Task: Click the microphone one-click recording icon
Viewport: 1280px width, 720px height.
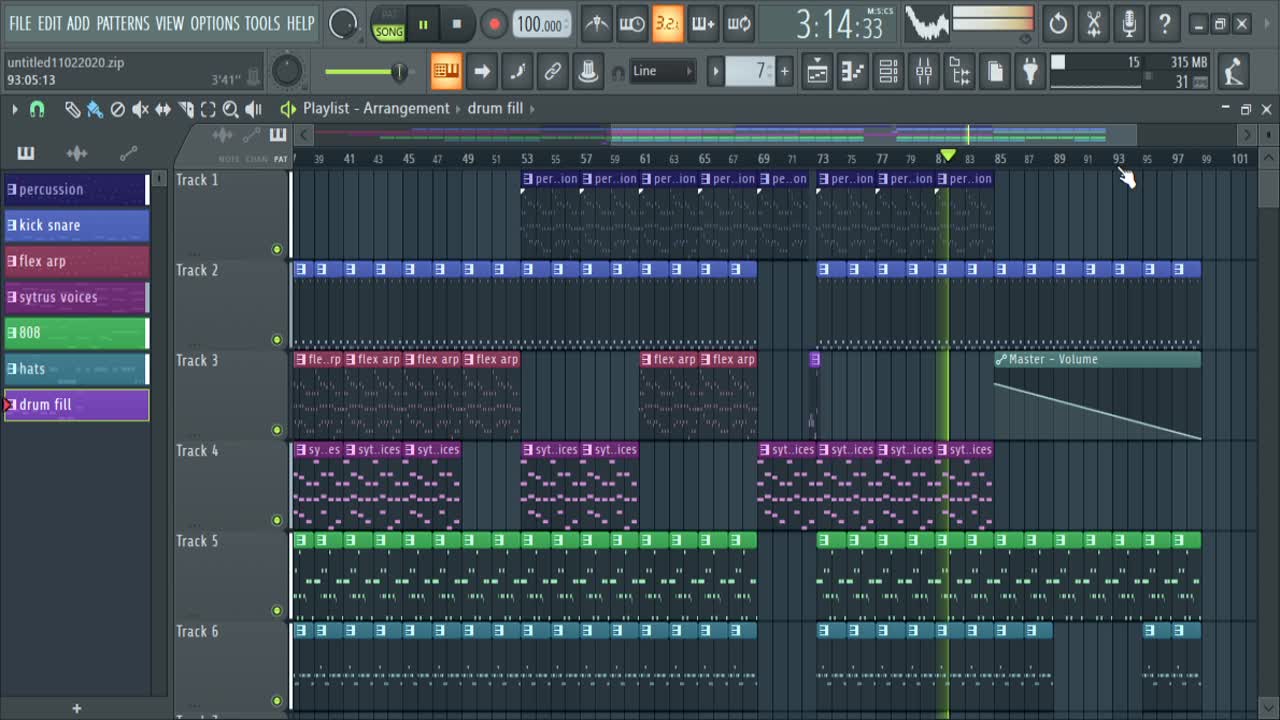Action: tap(1129, 23)
